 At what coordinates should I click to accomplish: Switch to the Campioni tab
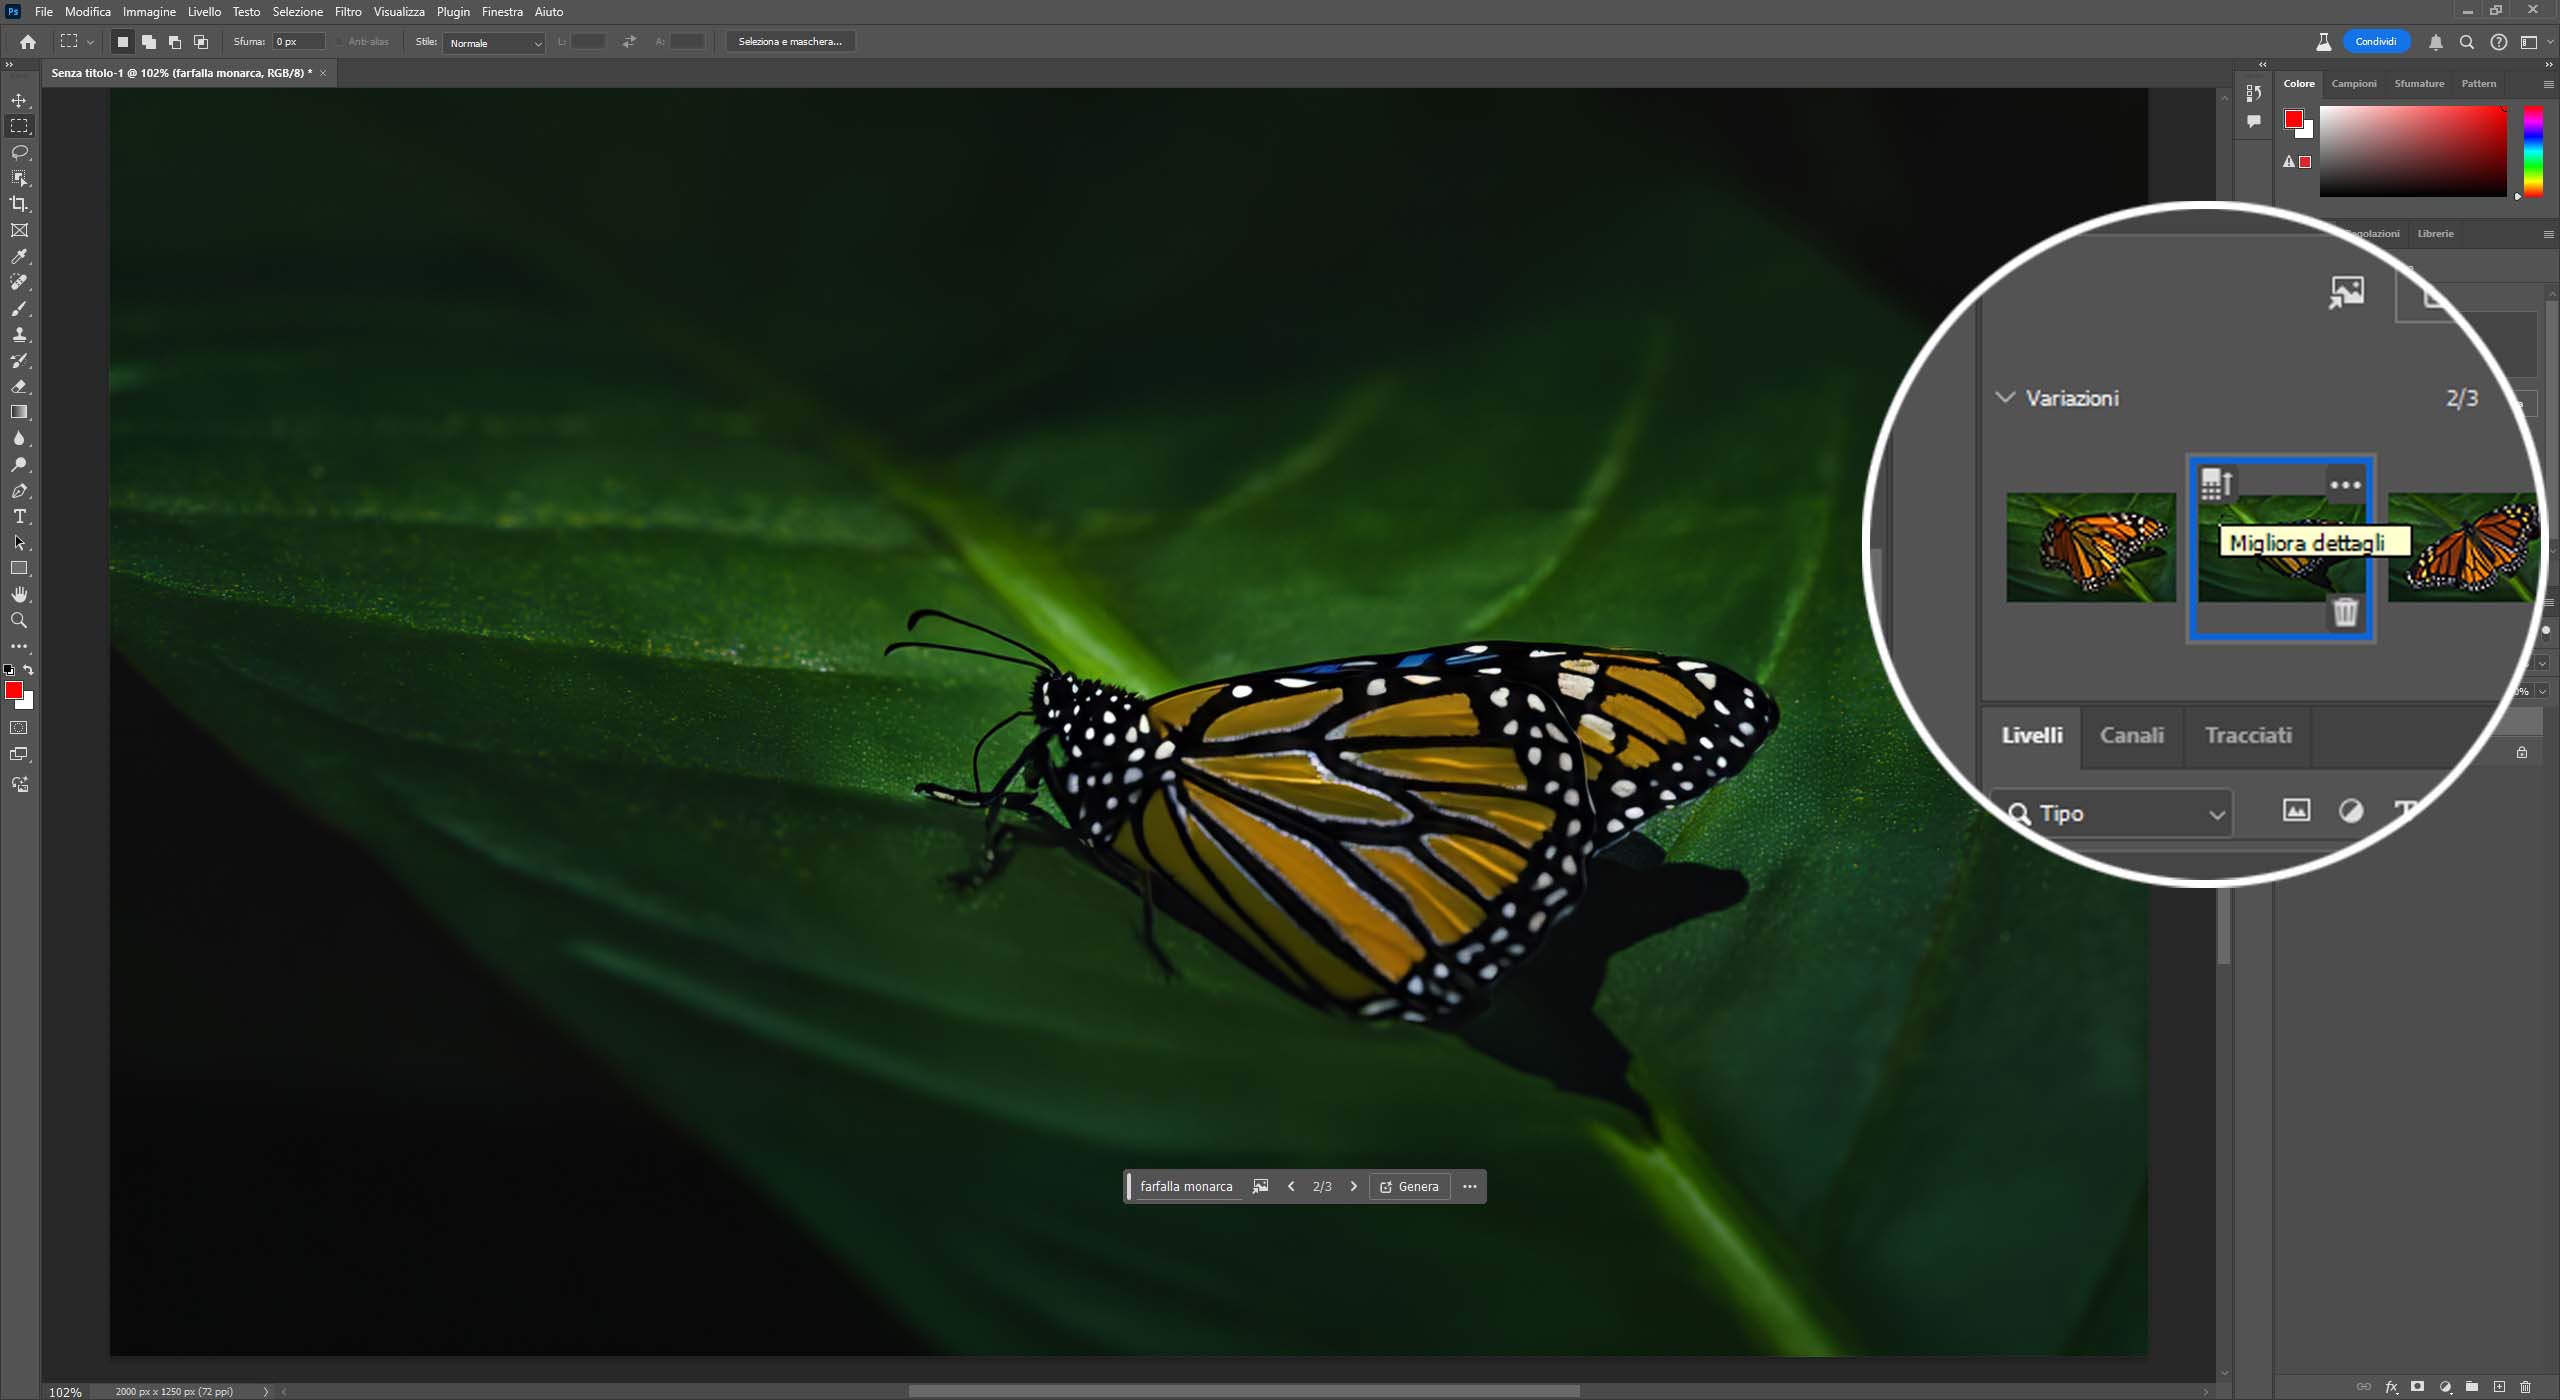point(2353,84)
